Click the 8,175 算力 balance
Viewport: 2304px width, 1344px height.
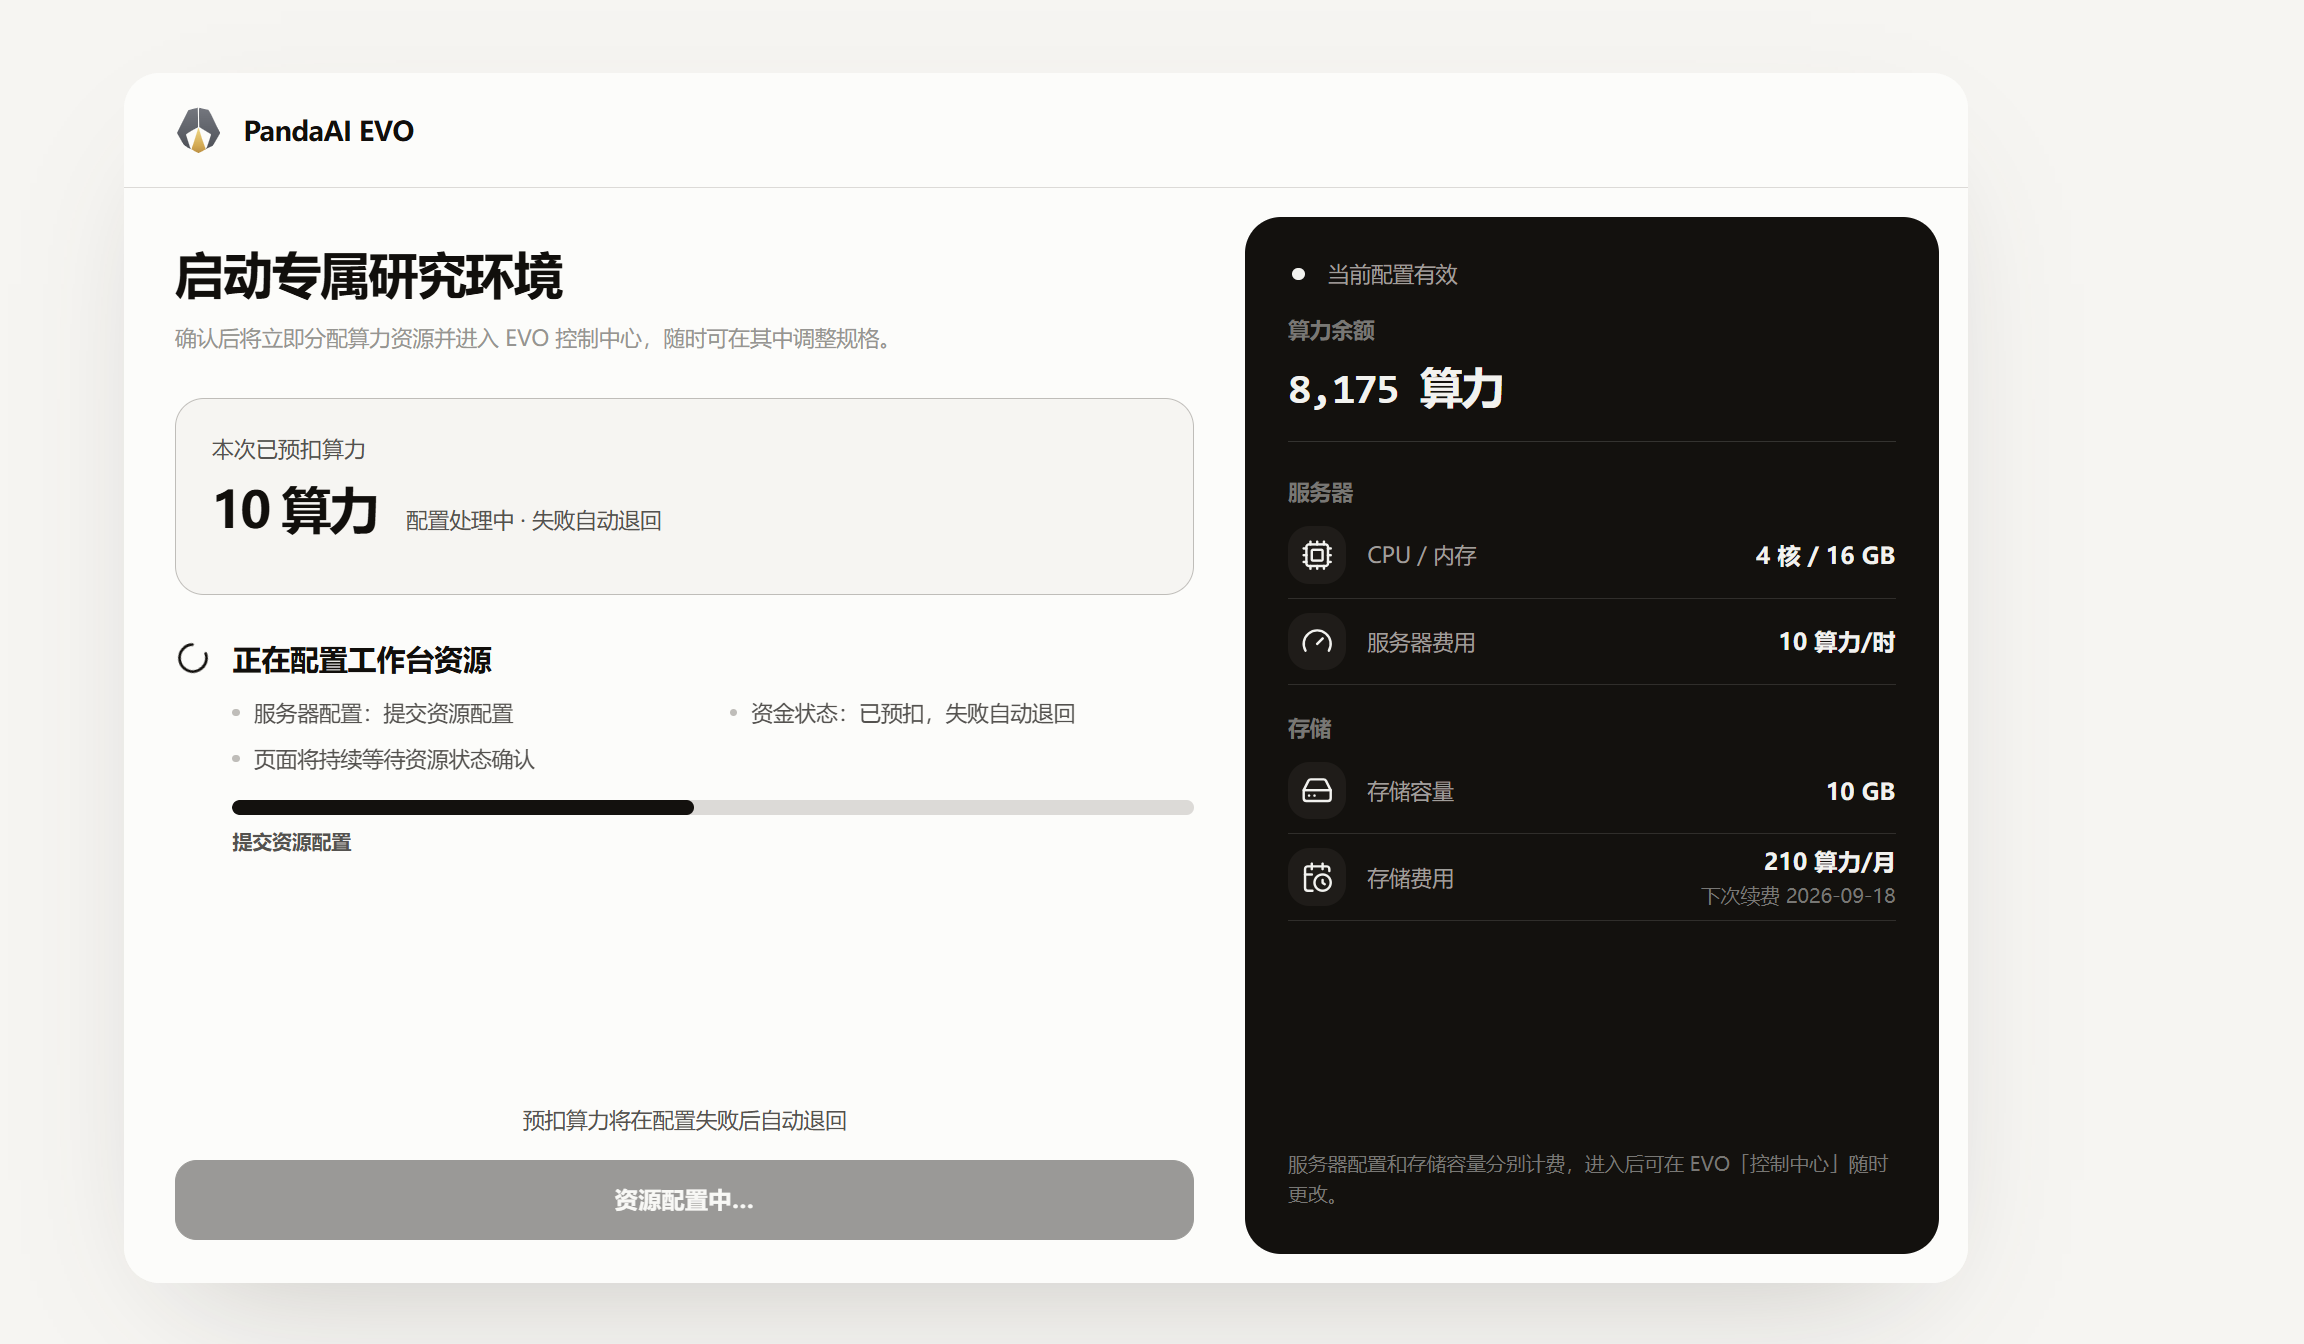1396,389
